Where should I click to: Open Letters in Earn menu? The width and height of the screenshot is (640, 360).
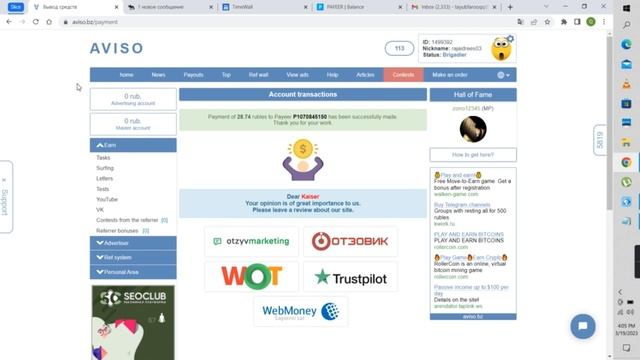click(104, 178)
